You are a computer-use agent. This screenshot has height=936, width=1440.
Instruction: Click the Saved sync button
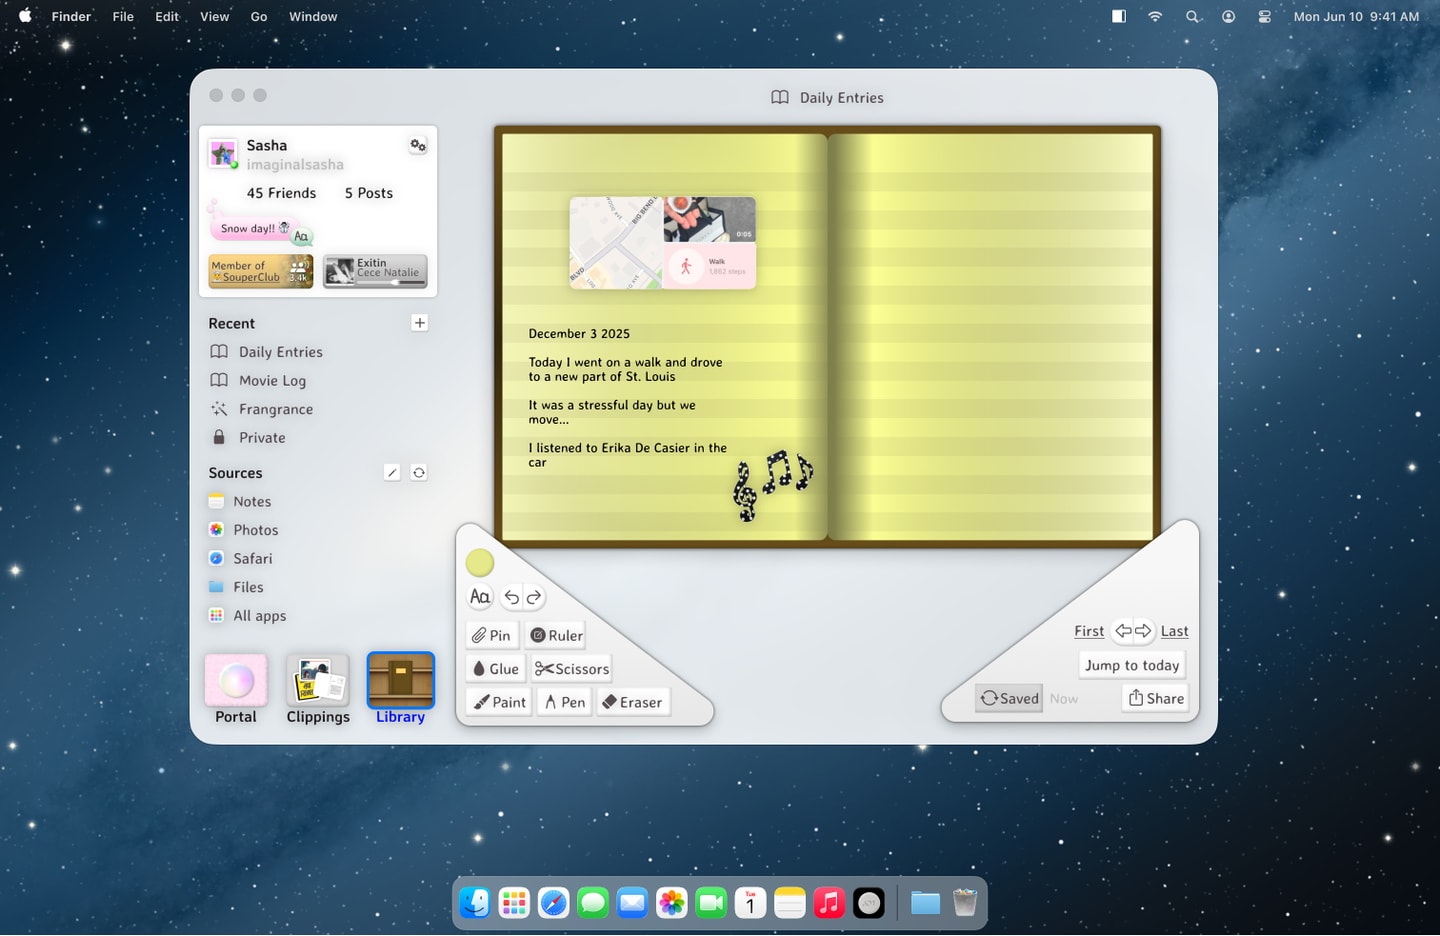(1009, 698)
